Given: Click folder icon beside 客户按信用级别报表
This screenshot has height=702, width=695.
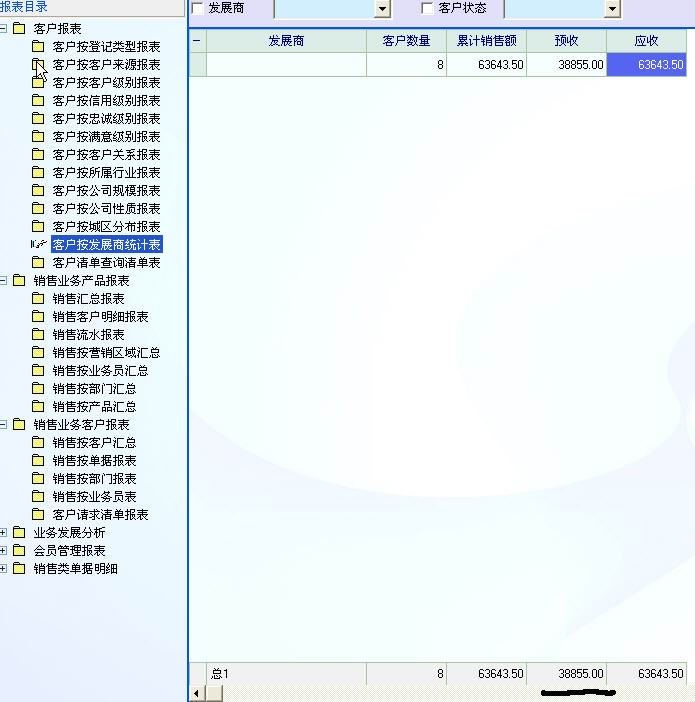Looking at the screenshot, I should [38, 101].
